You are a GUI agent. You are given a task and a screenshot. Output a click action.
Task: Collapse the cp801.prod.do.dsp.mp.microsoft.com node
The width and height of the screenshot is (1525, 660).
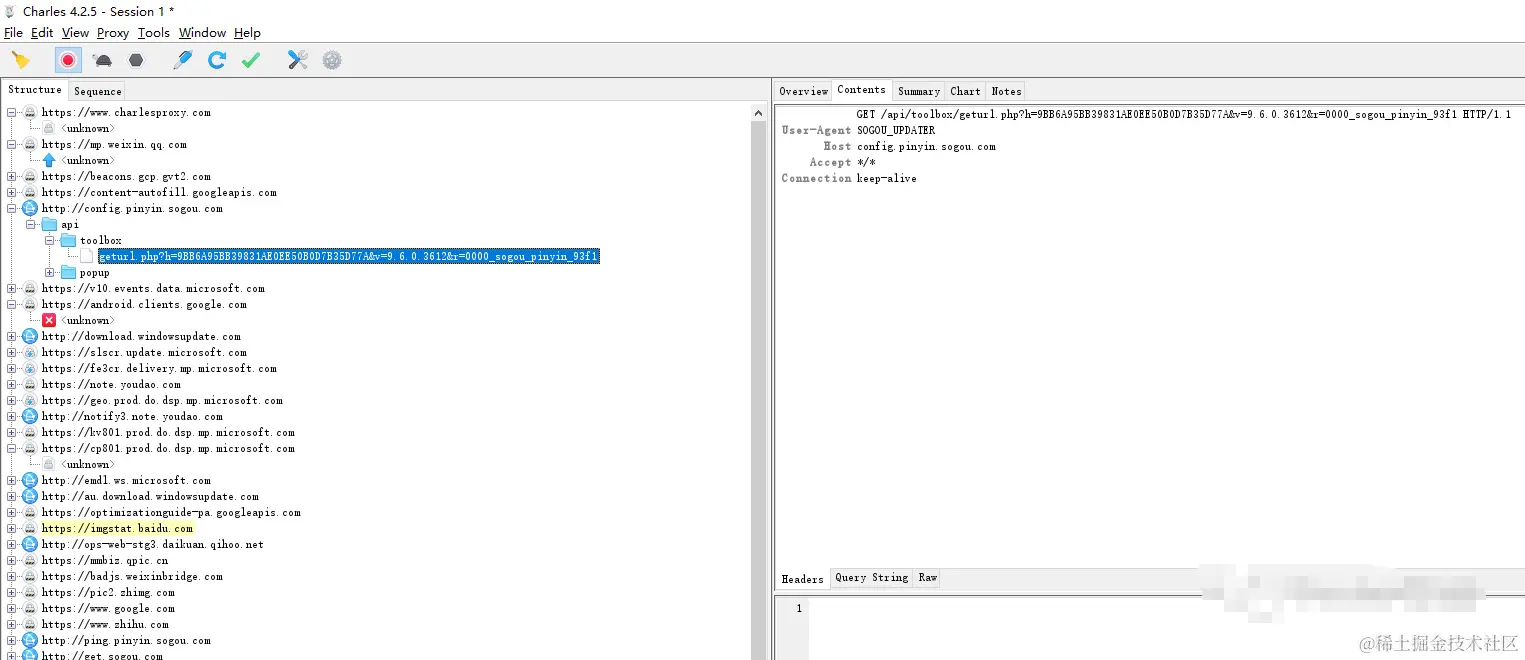tap(12, 449)
